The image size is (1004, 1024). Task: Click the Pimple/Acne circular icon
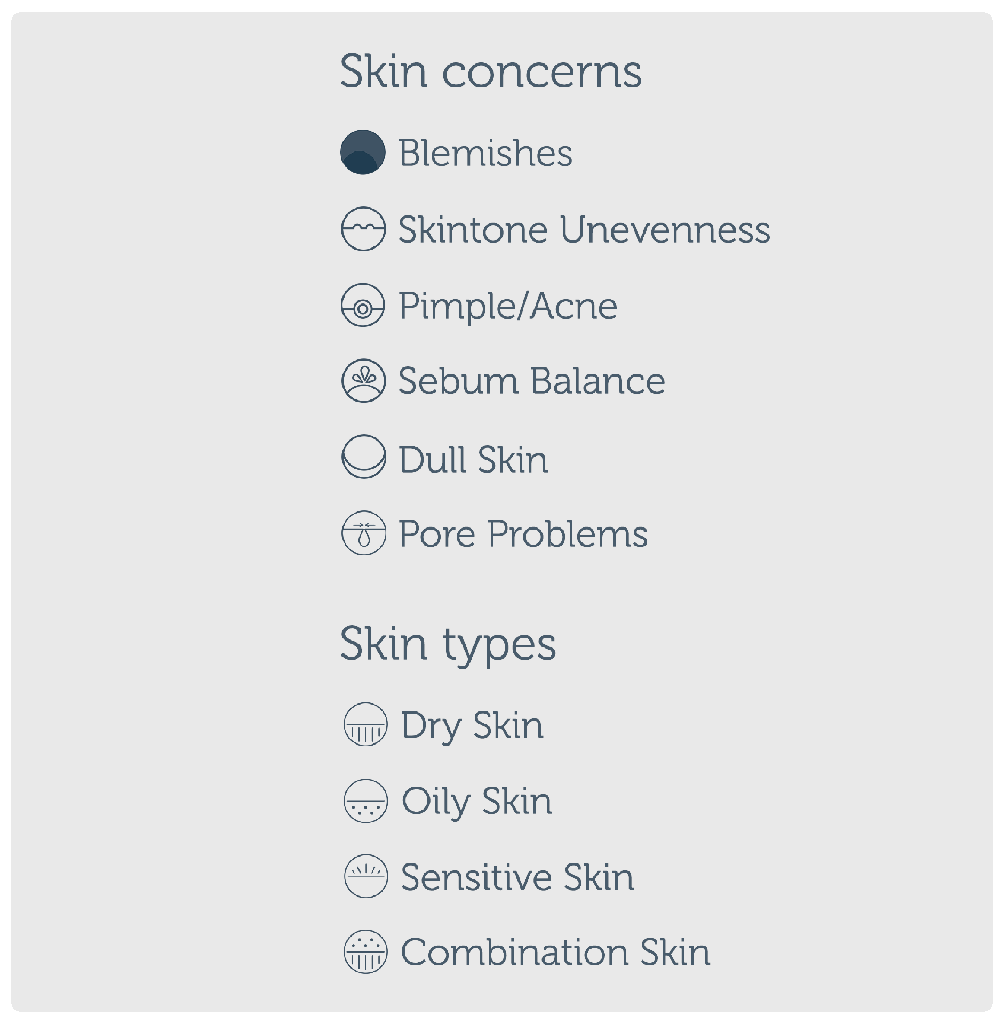coord(362,306)
